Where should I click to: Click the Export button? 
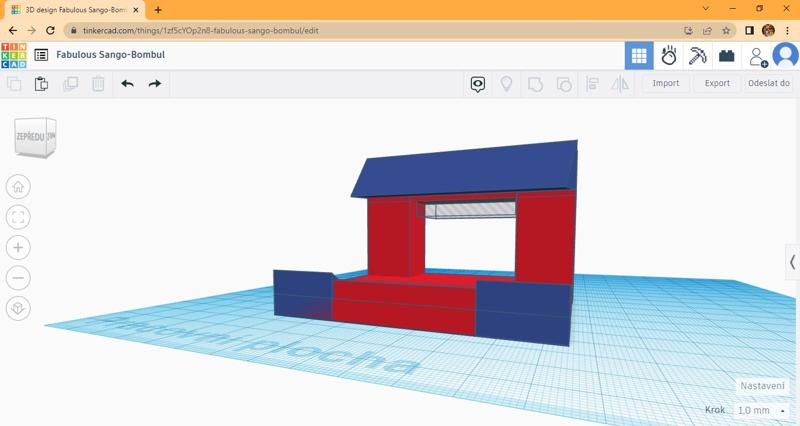[717, 83]
